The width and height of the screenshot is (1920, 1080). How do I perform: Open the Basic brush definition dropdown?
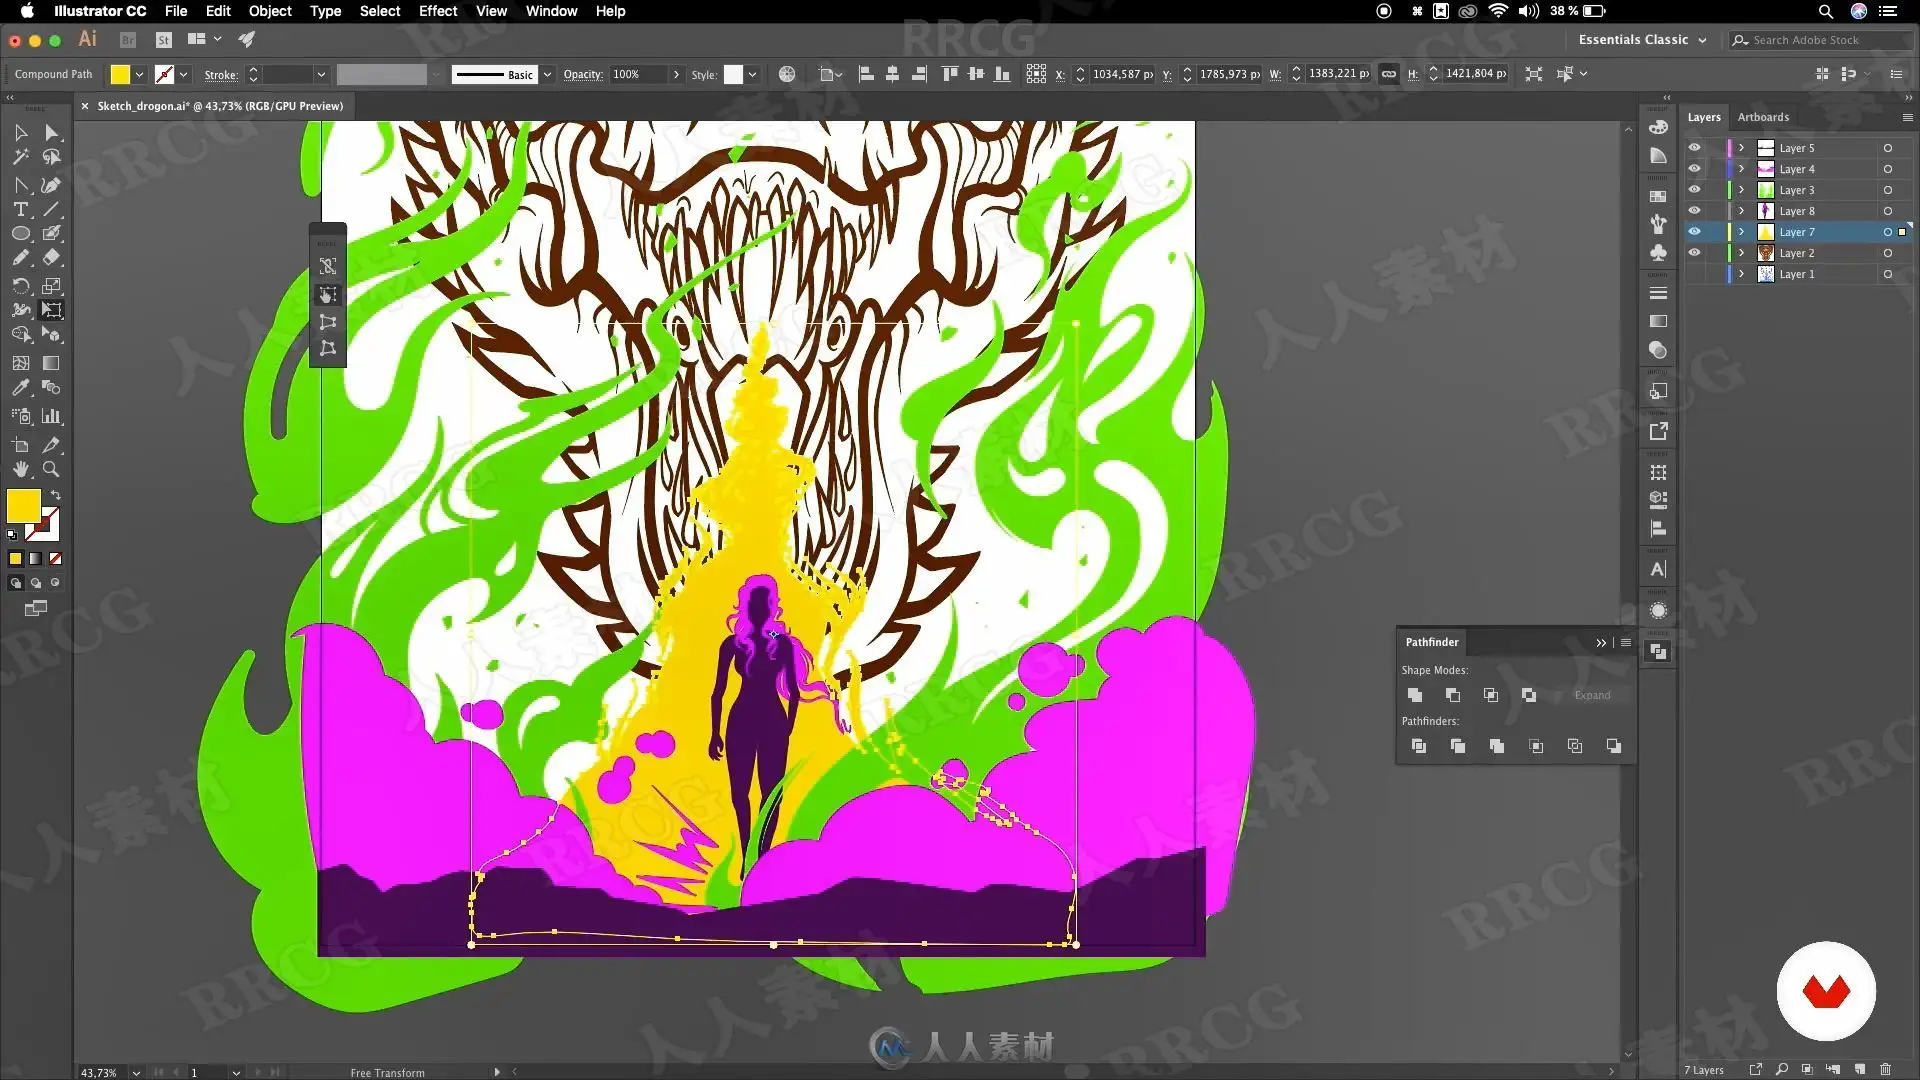(547, 75)
